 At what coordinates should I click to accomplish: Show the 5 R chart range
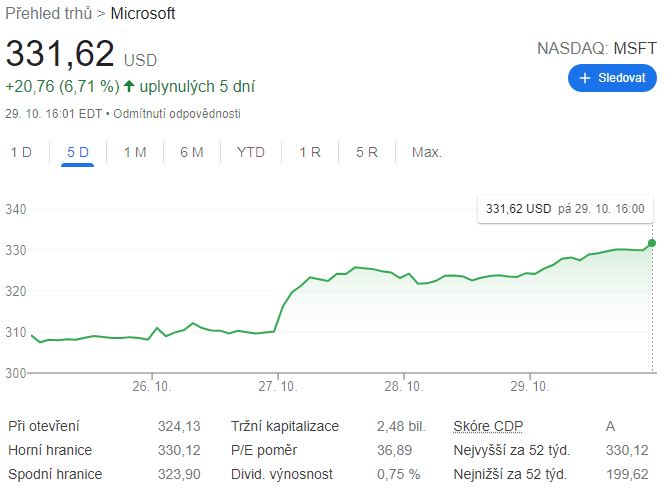367,152
